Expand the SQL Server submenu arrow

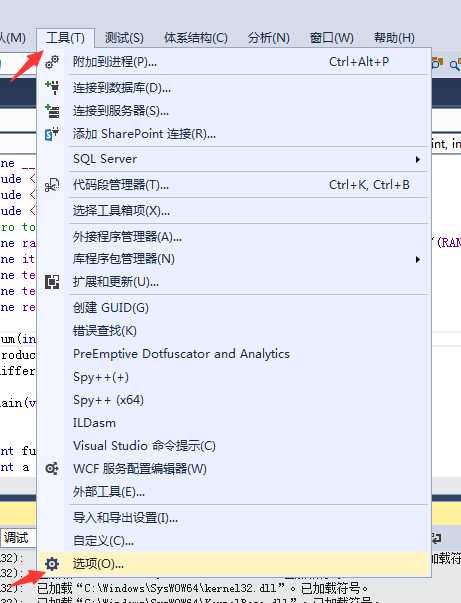(x=418, y=159)
